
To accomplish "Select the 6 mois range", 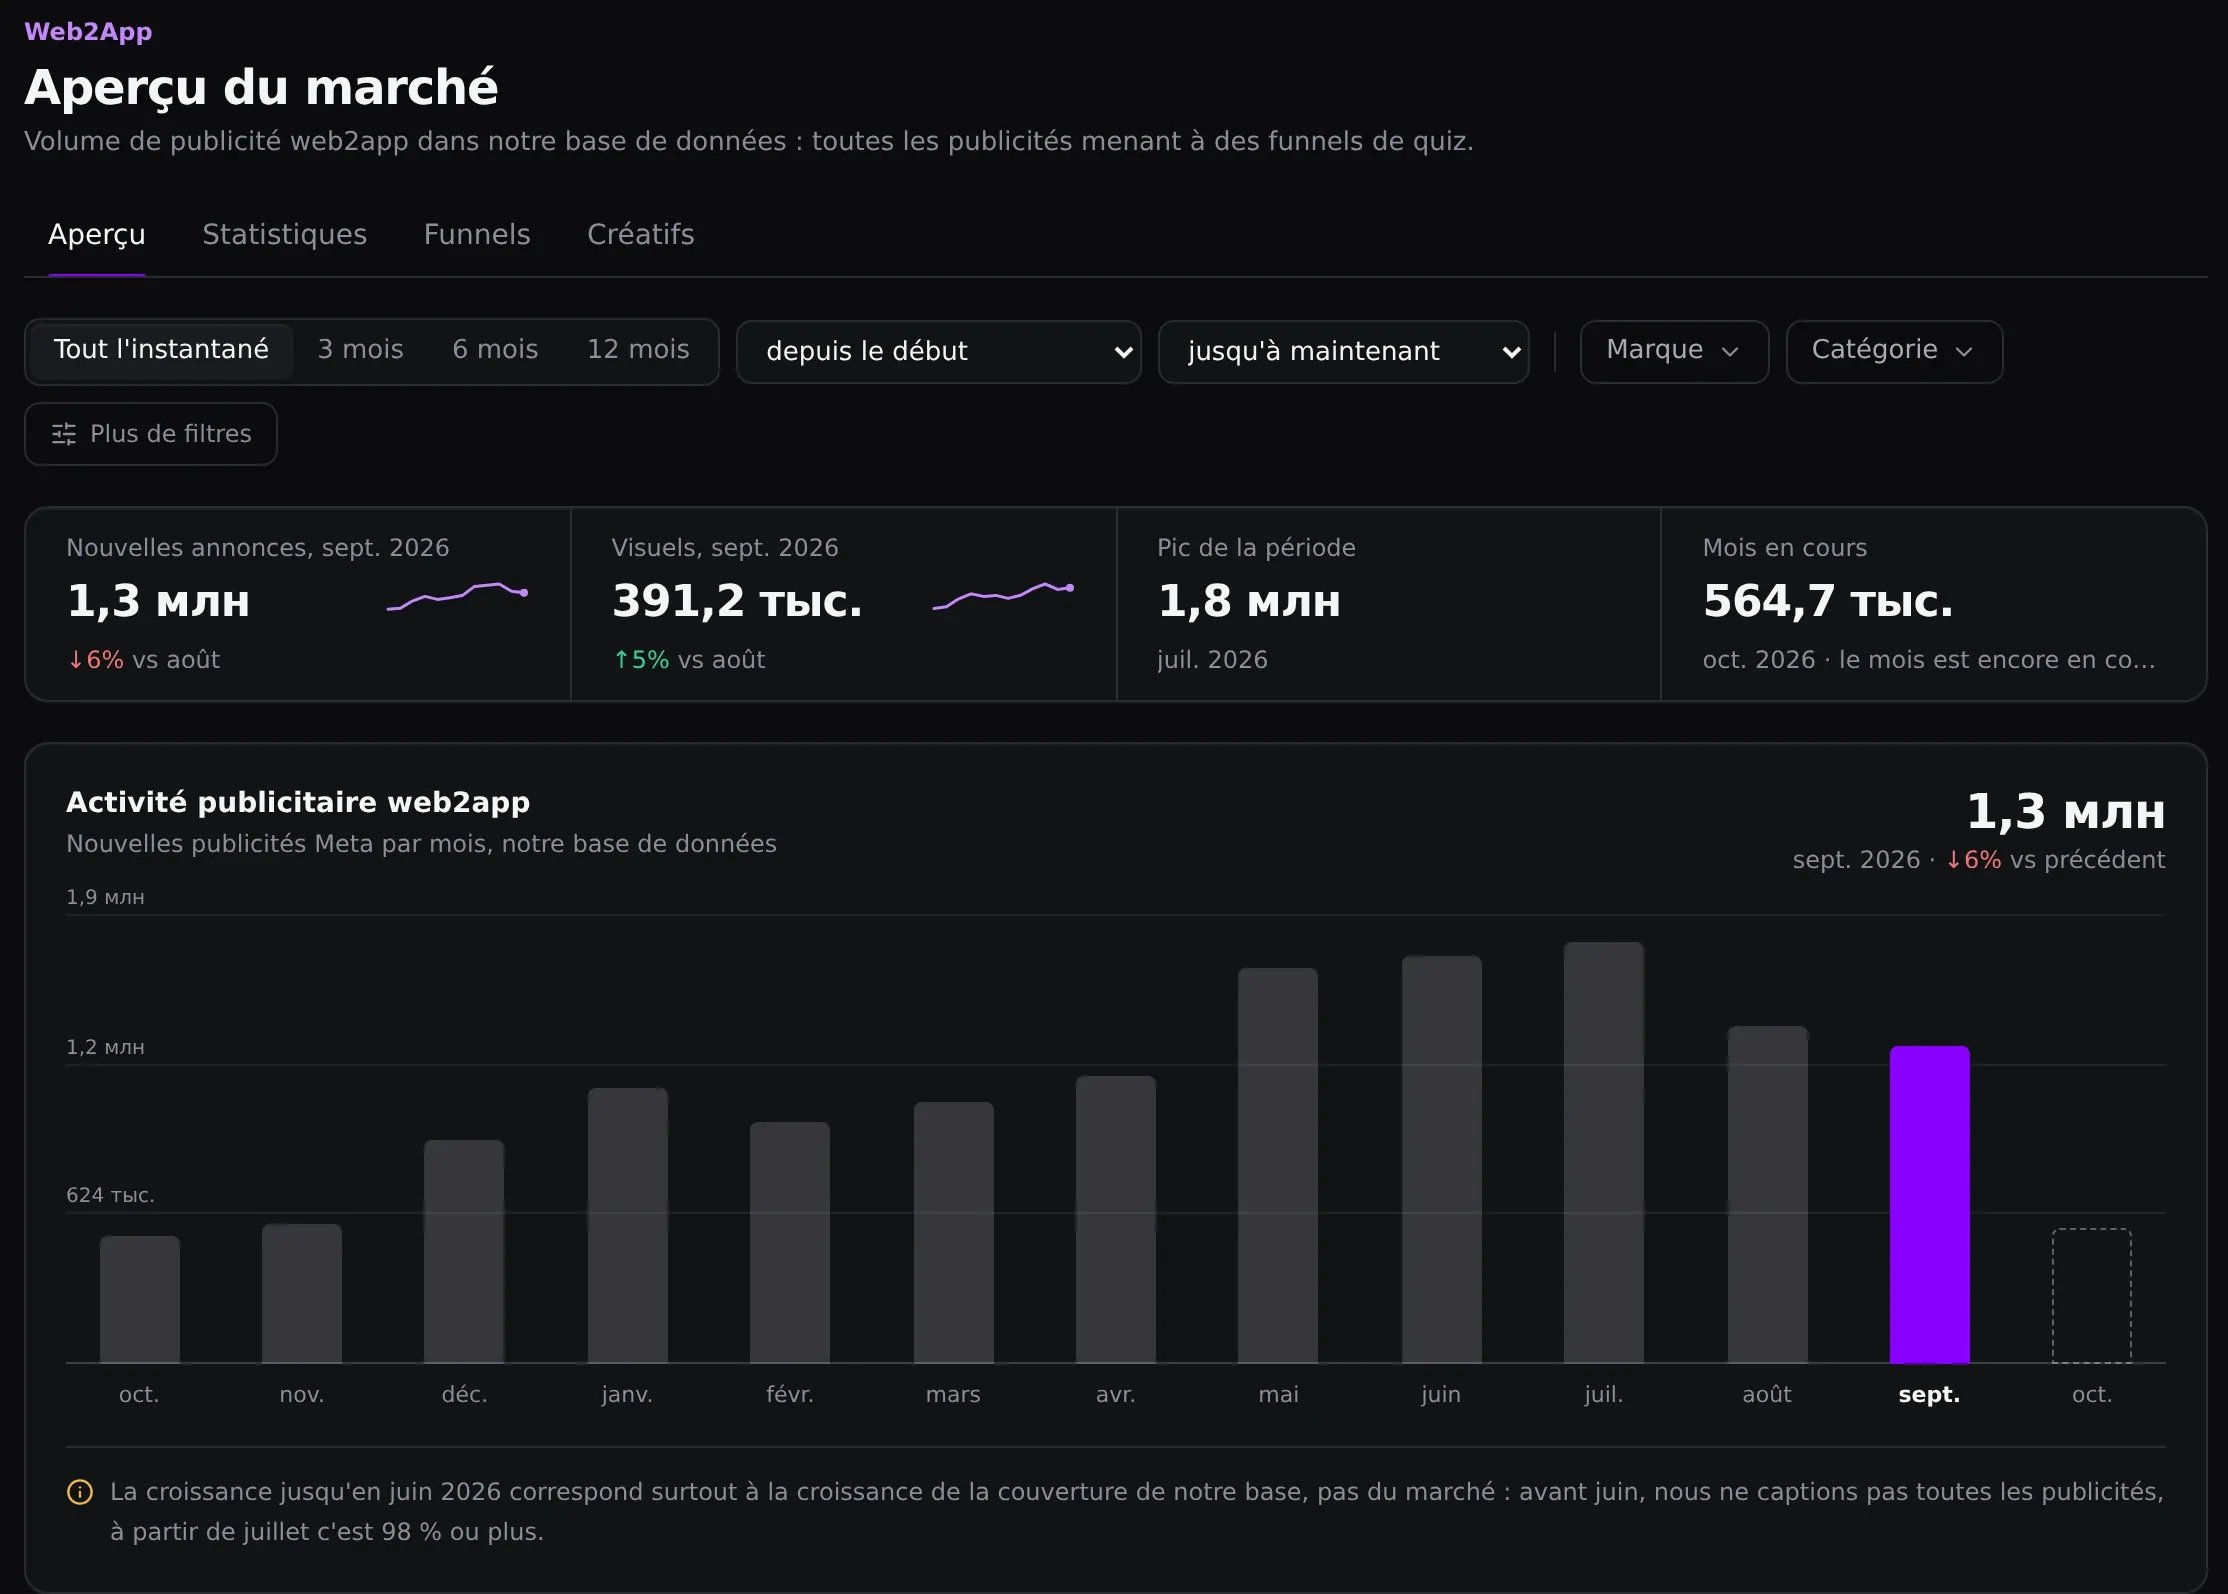I will pos(495,350).
